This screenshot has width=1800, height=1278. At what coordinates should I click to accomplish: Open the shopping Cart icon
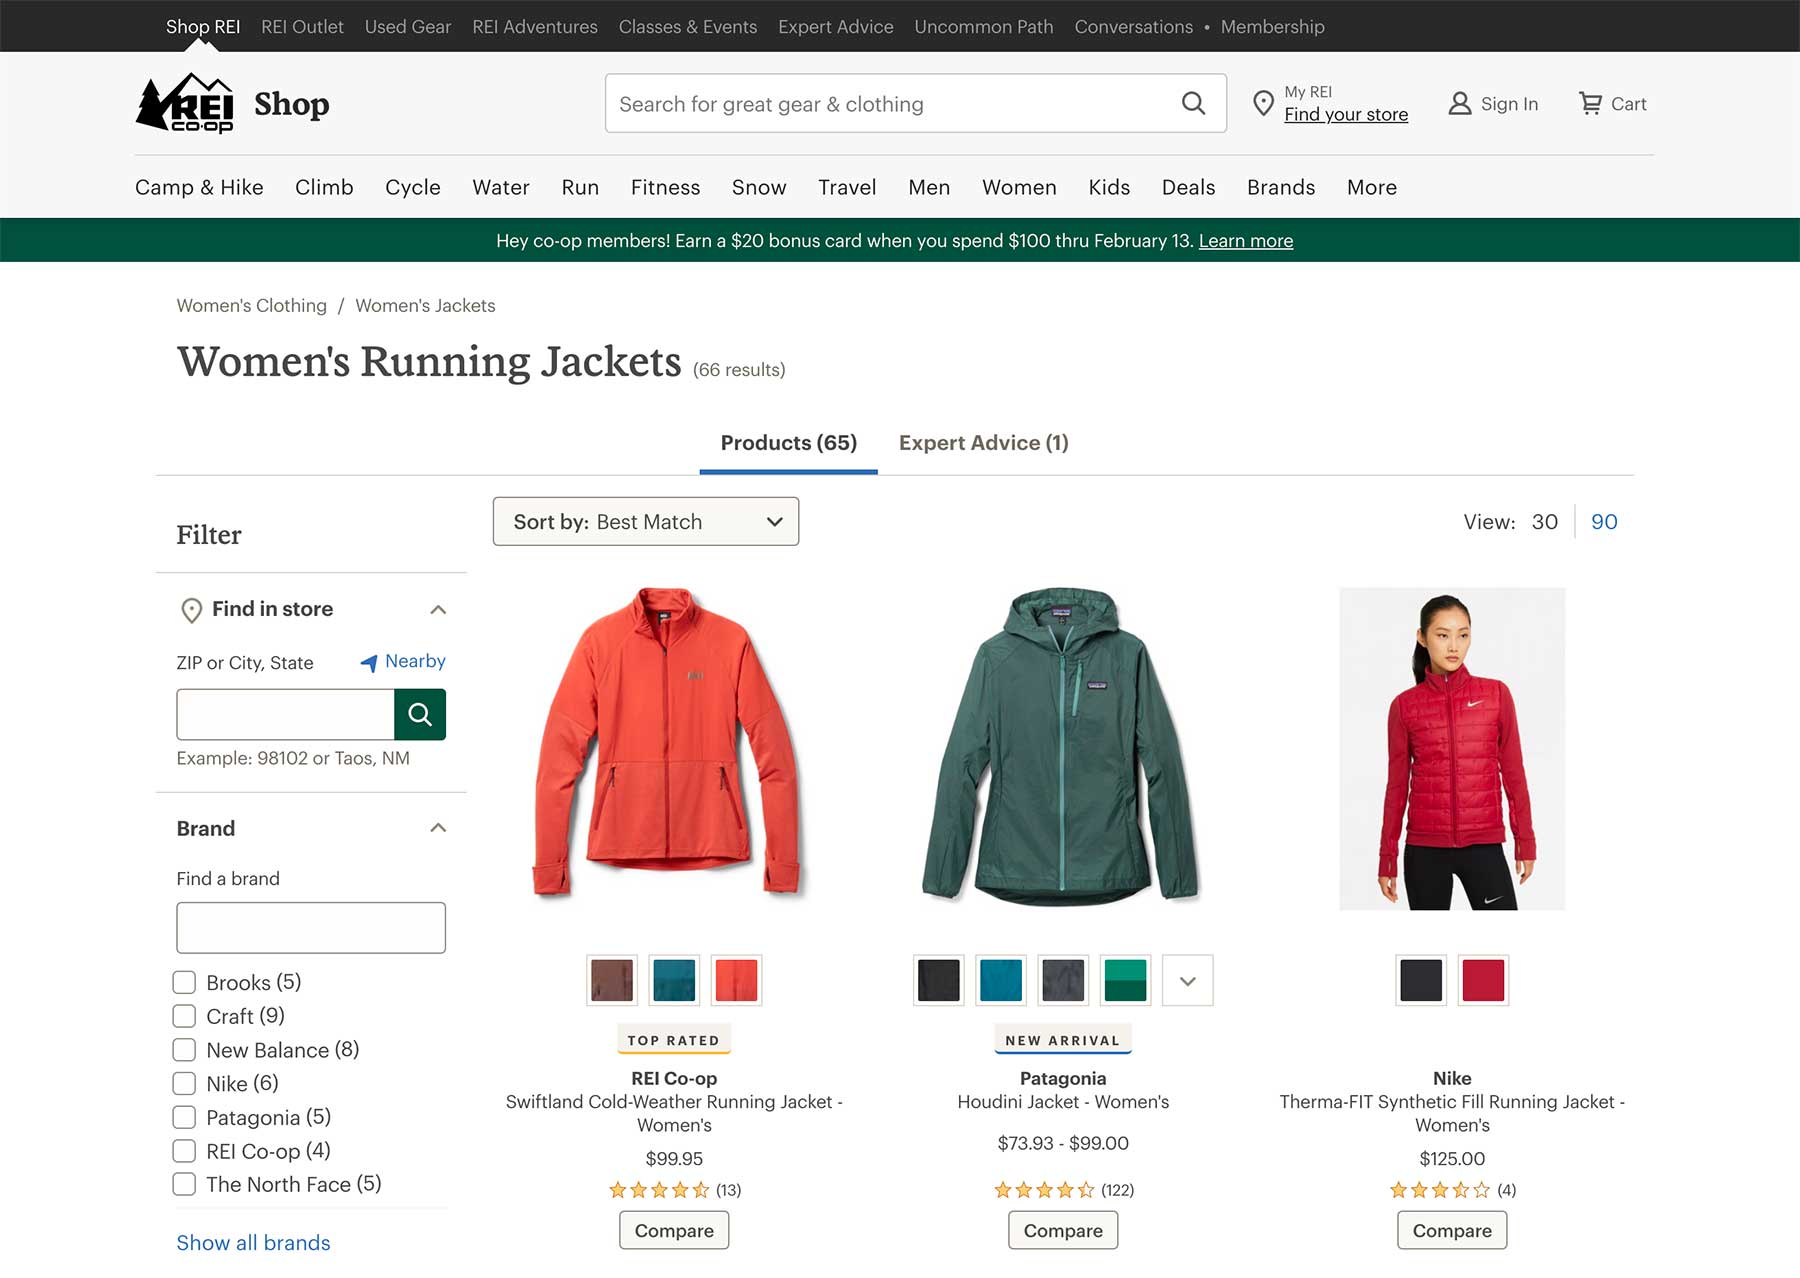point(1590,103)
